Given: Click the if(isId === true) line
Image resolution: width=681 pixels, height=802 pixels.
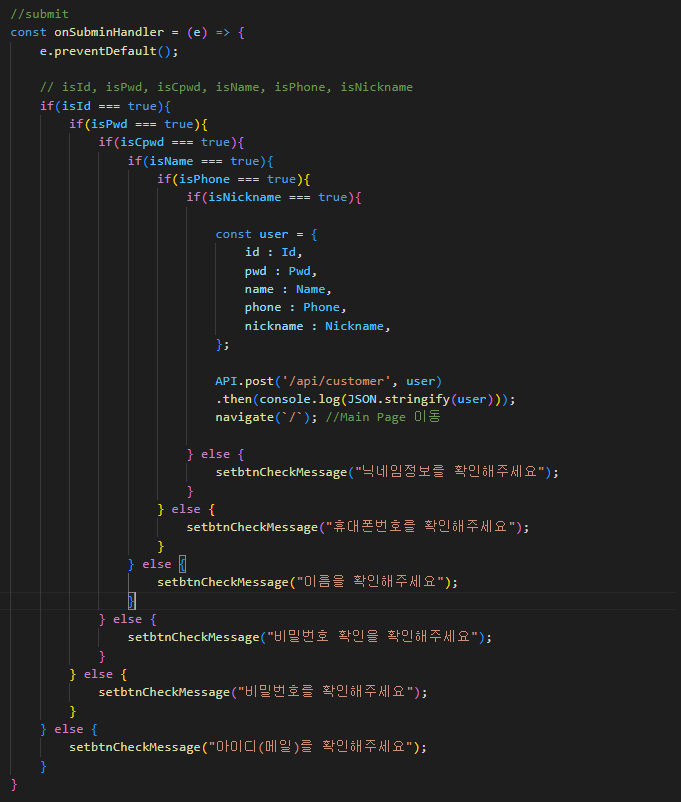Looking at the screenshot, I should 105,106.
